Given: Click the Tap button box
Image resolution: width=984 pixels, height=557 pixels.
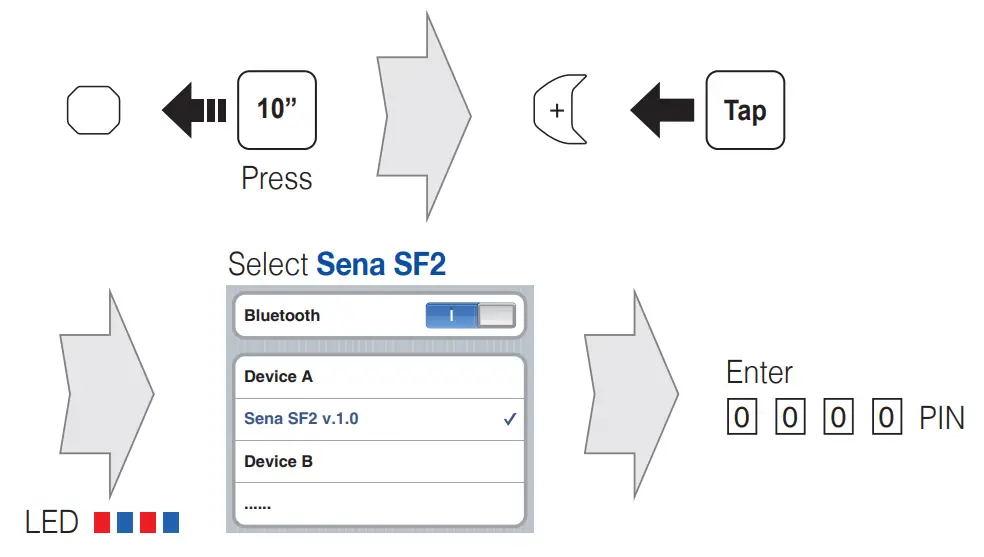Looking at the screenshot, I should (x=745, y=110).
